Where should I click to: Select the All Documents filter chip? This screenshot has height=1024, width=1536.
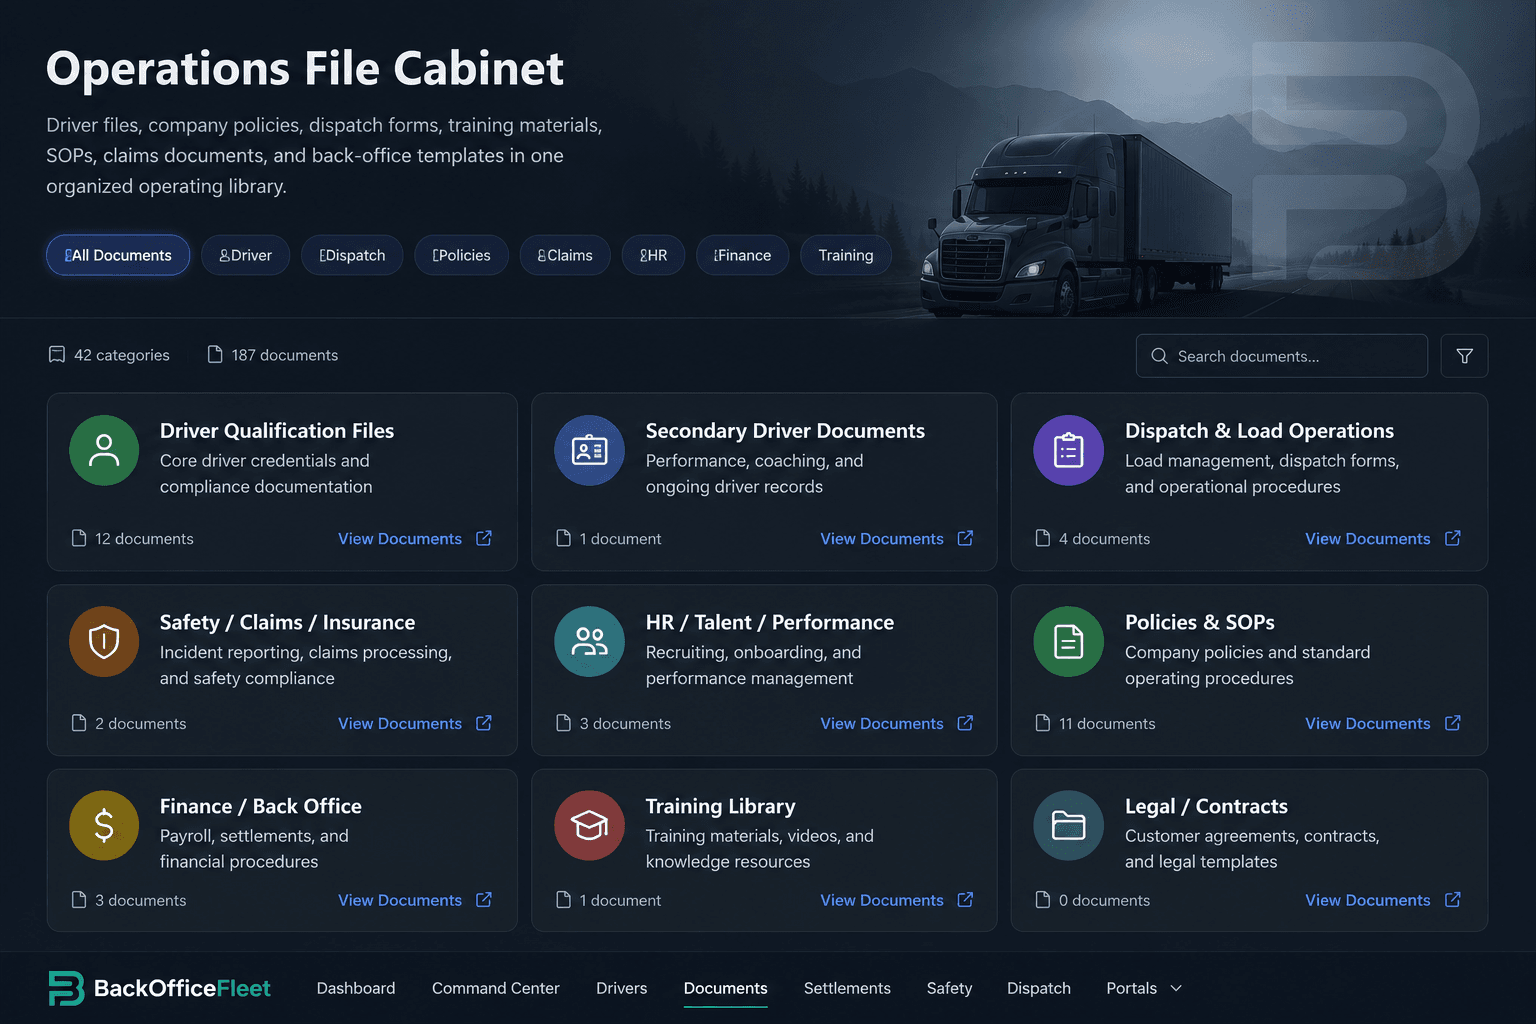(x=118, y=255)
